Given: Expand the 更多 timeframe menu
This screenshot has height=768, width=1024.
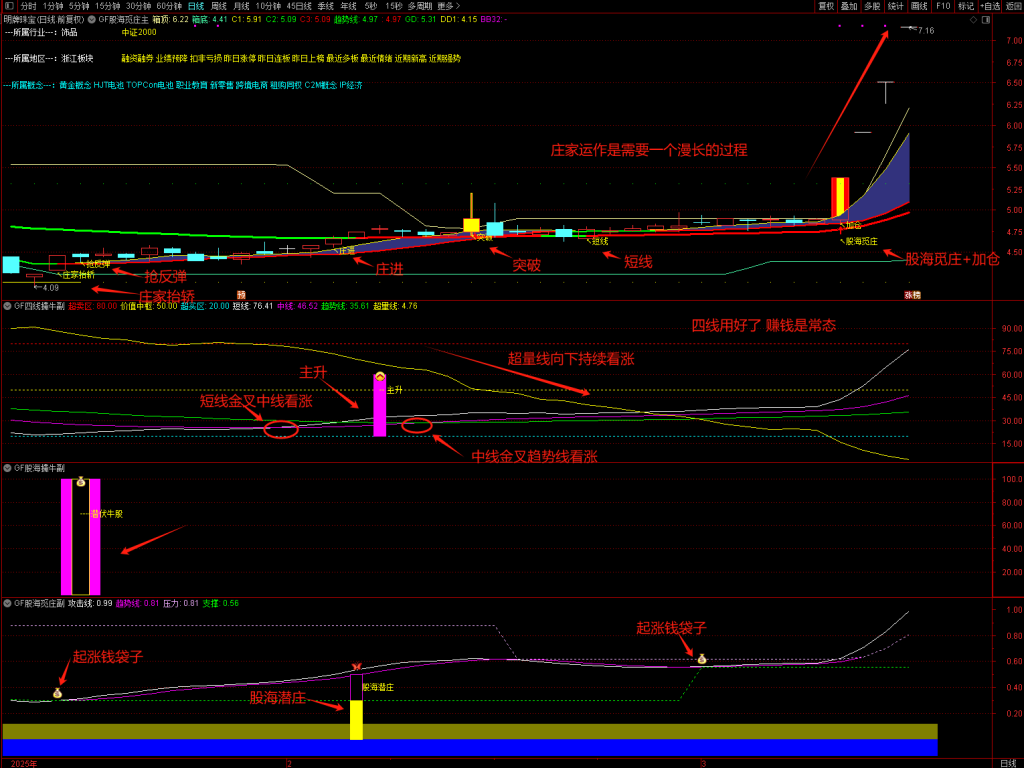Looking at the screenshot, I should pos(446,6).
